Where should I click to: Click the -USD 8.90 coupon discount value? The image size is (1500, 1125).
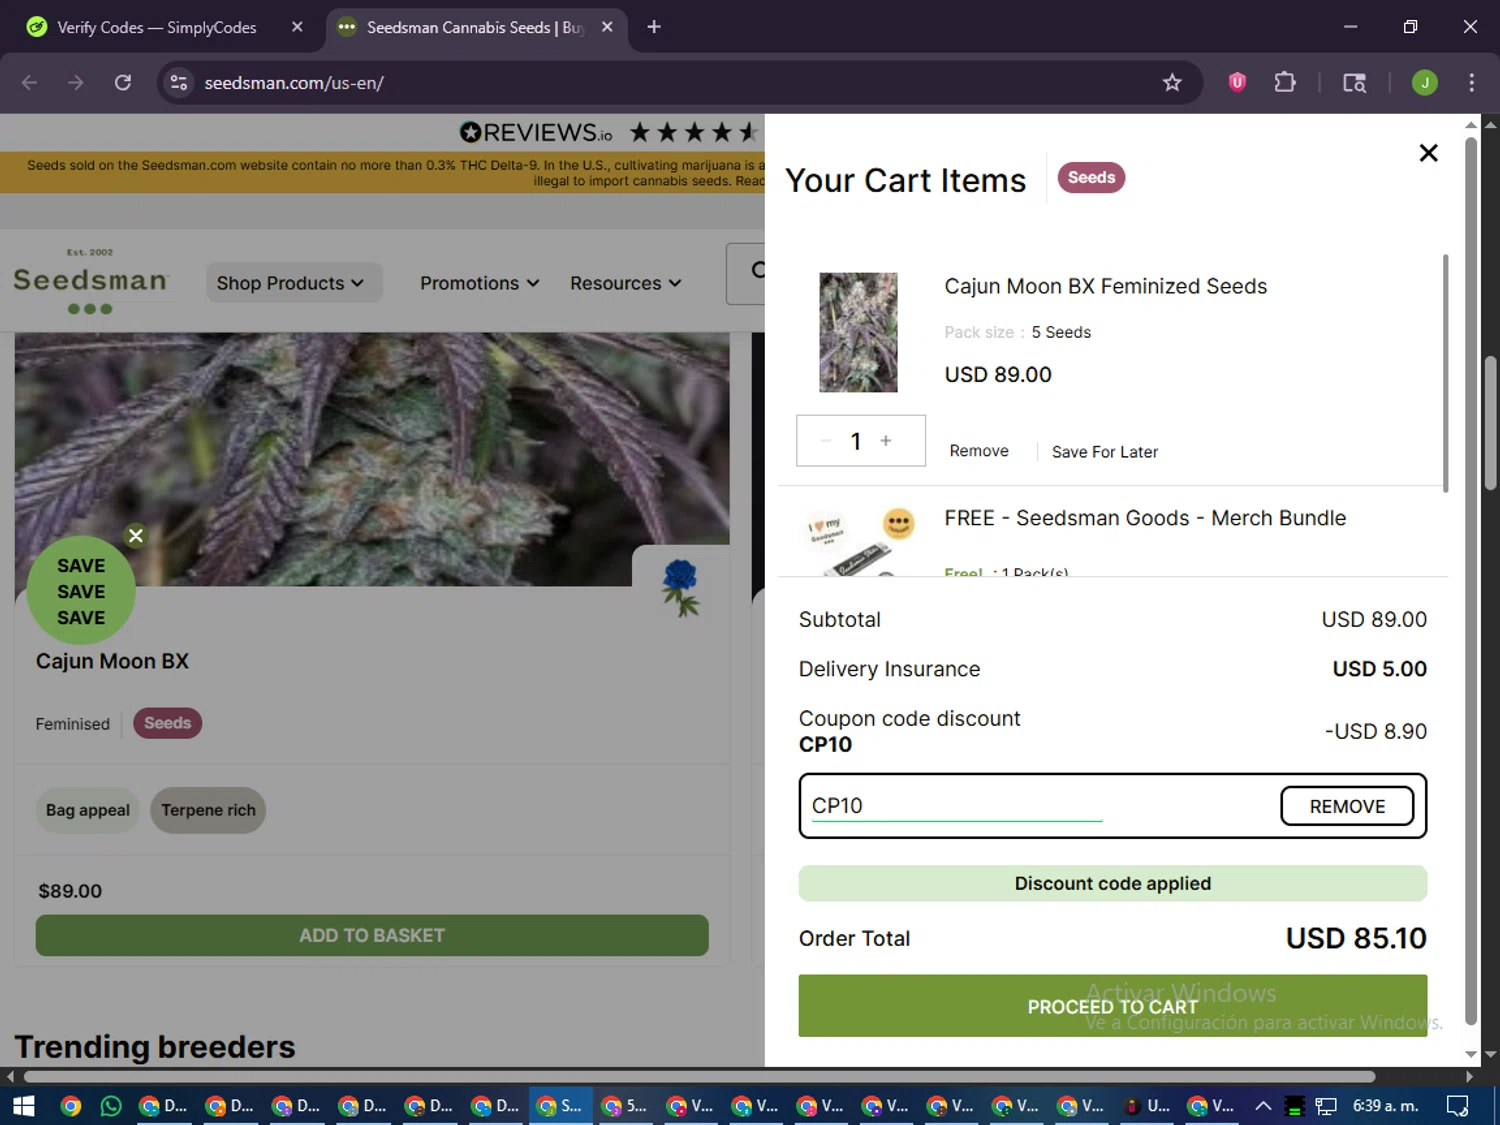tap(1375, 731)
